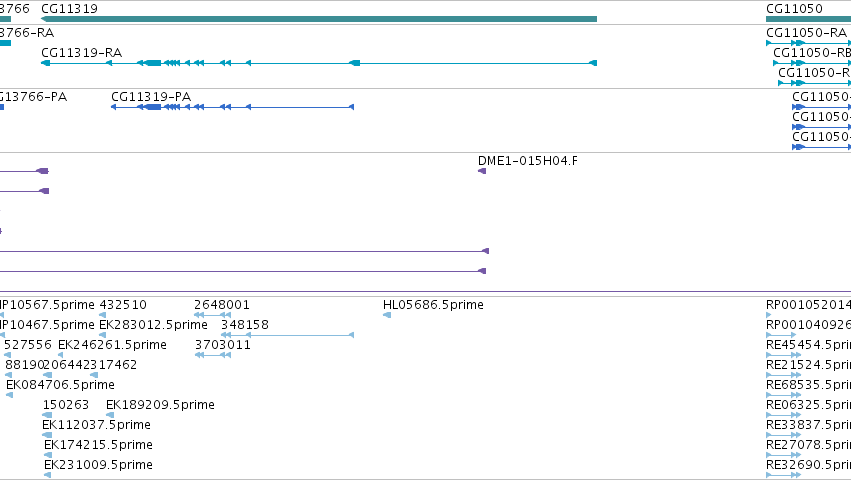Click the EK231009.5prime EST label
This screenshot has height=480, width=851.
98,465
